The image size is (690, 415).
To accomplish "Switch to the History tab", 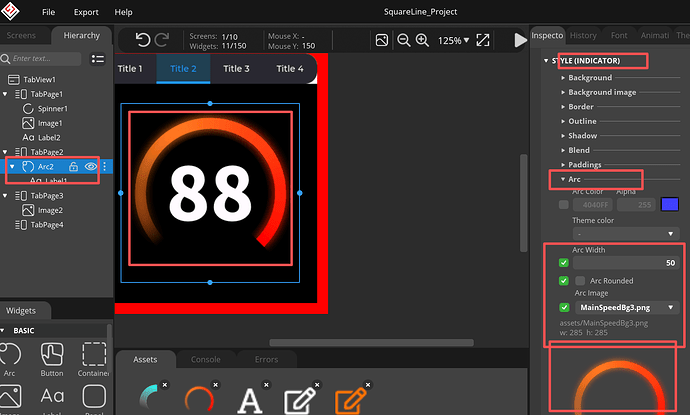I will (585, 35).
